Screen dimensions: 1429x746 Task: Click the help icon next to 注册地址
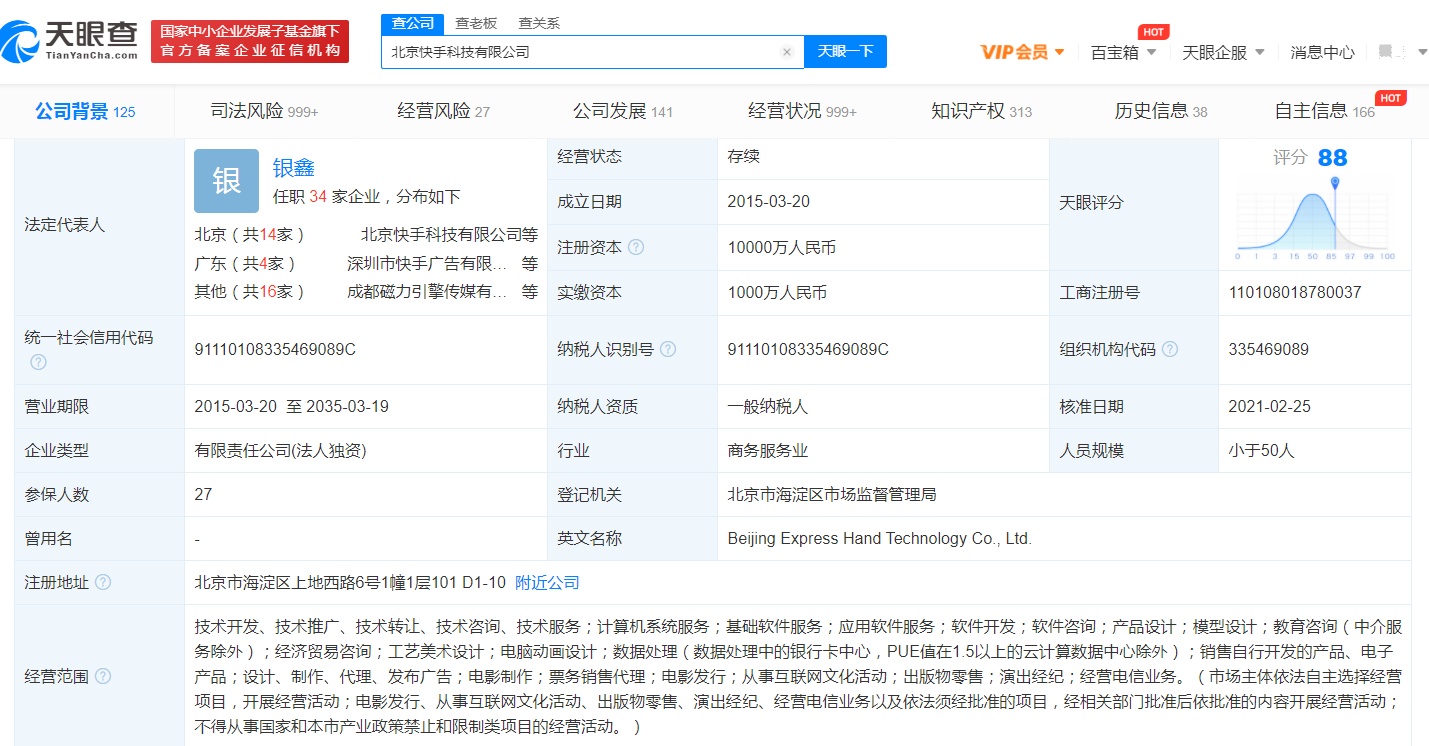pos(103,582)
